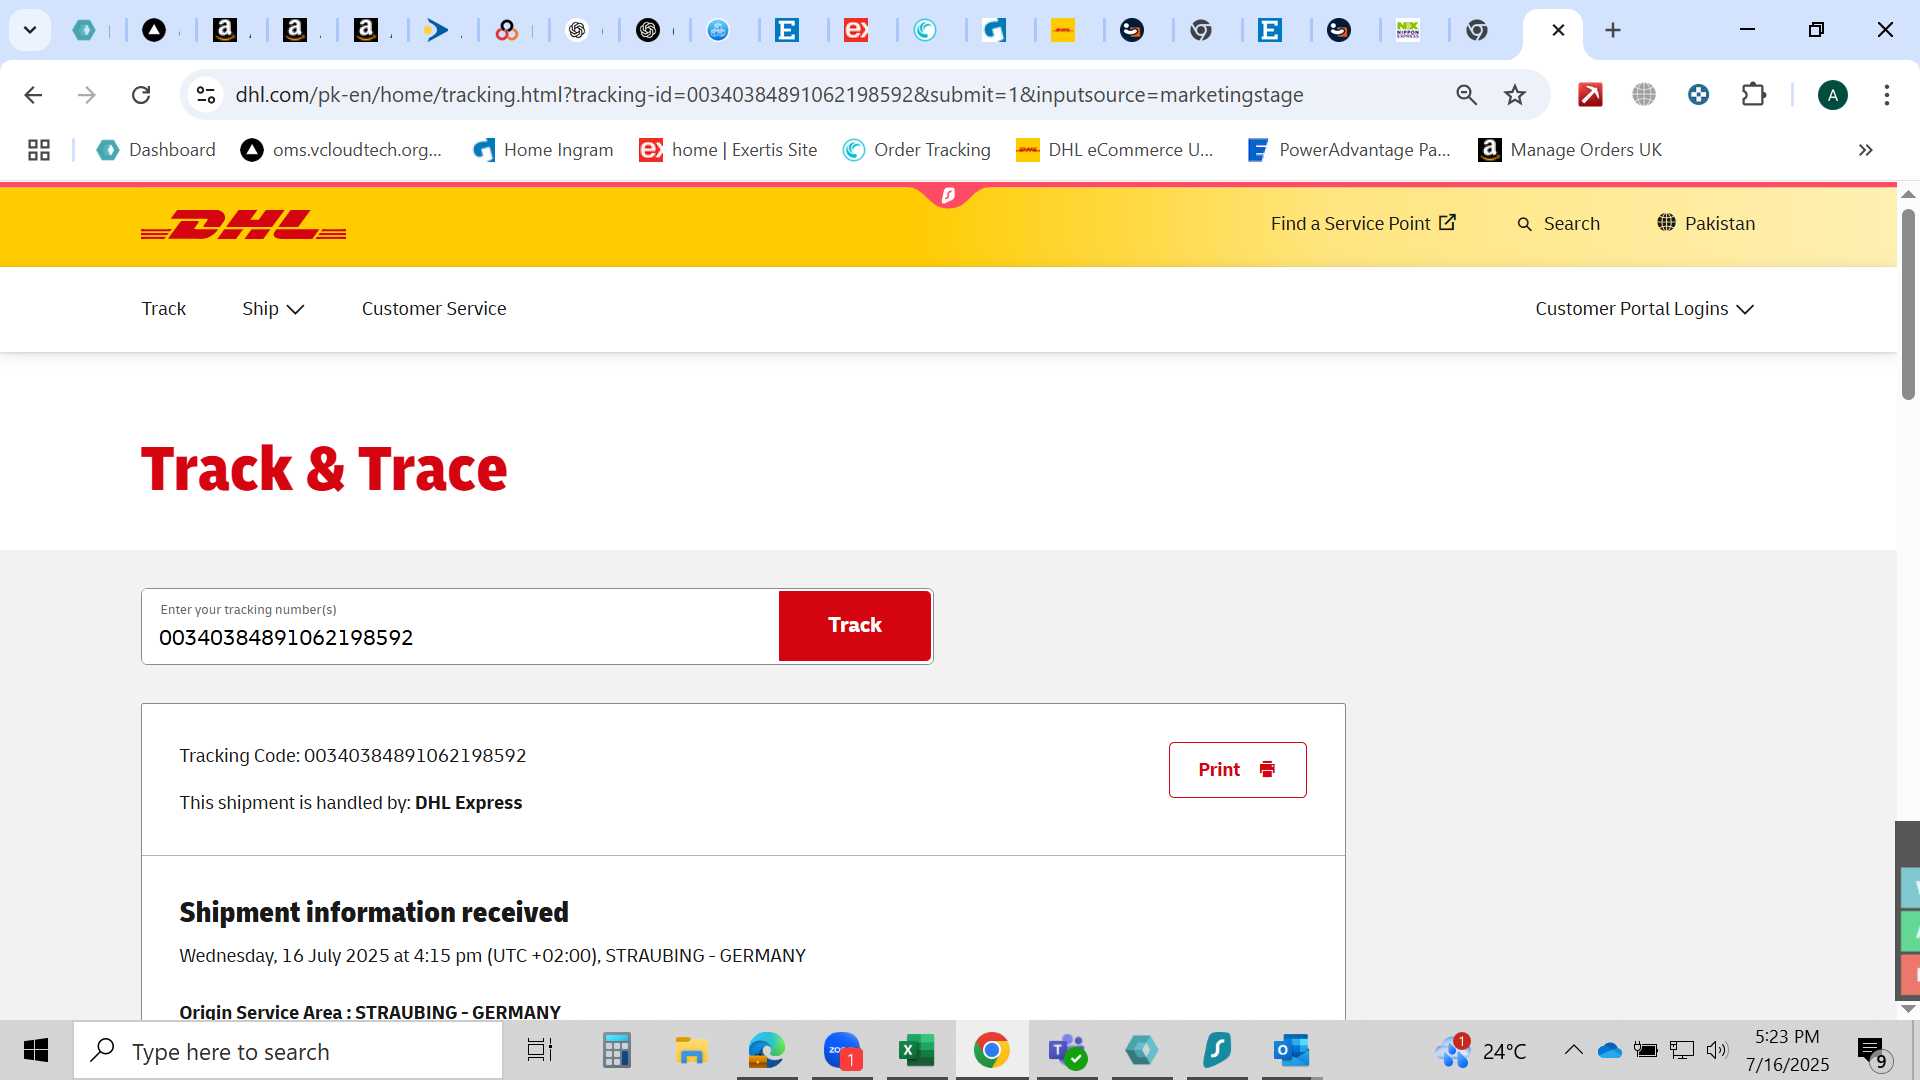Click the red Track button
Viewport: 1920px width, 1080px height.
point(855,625)
